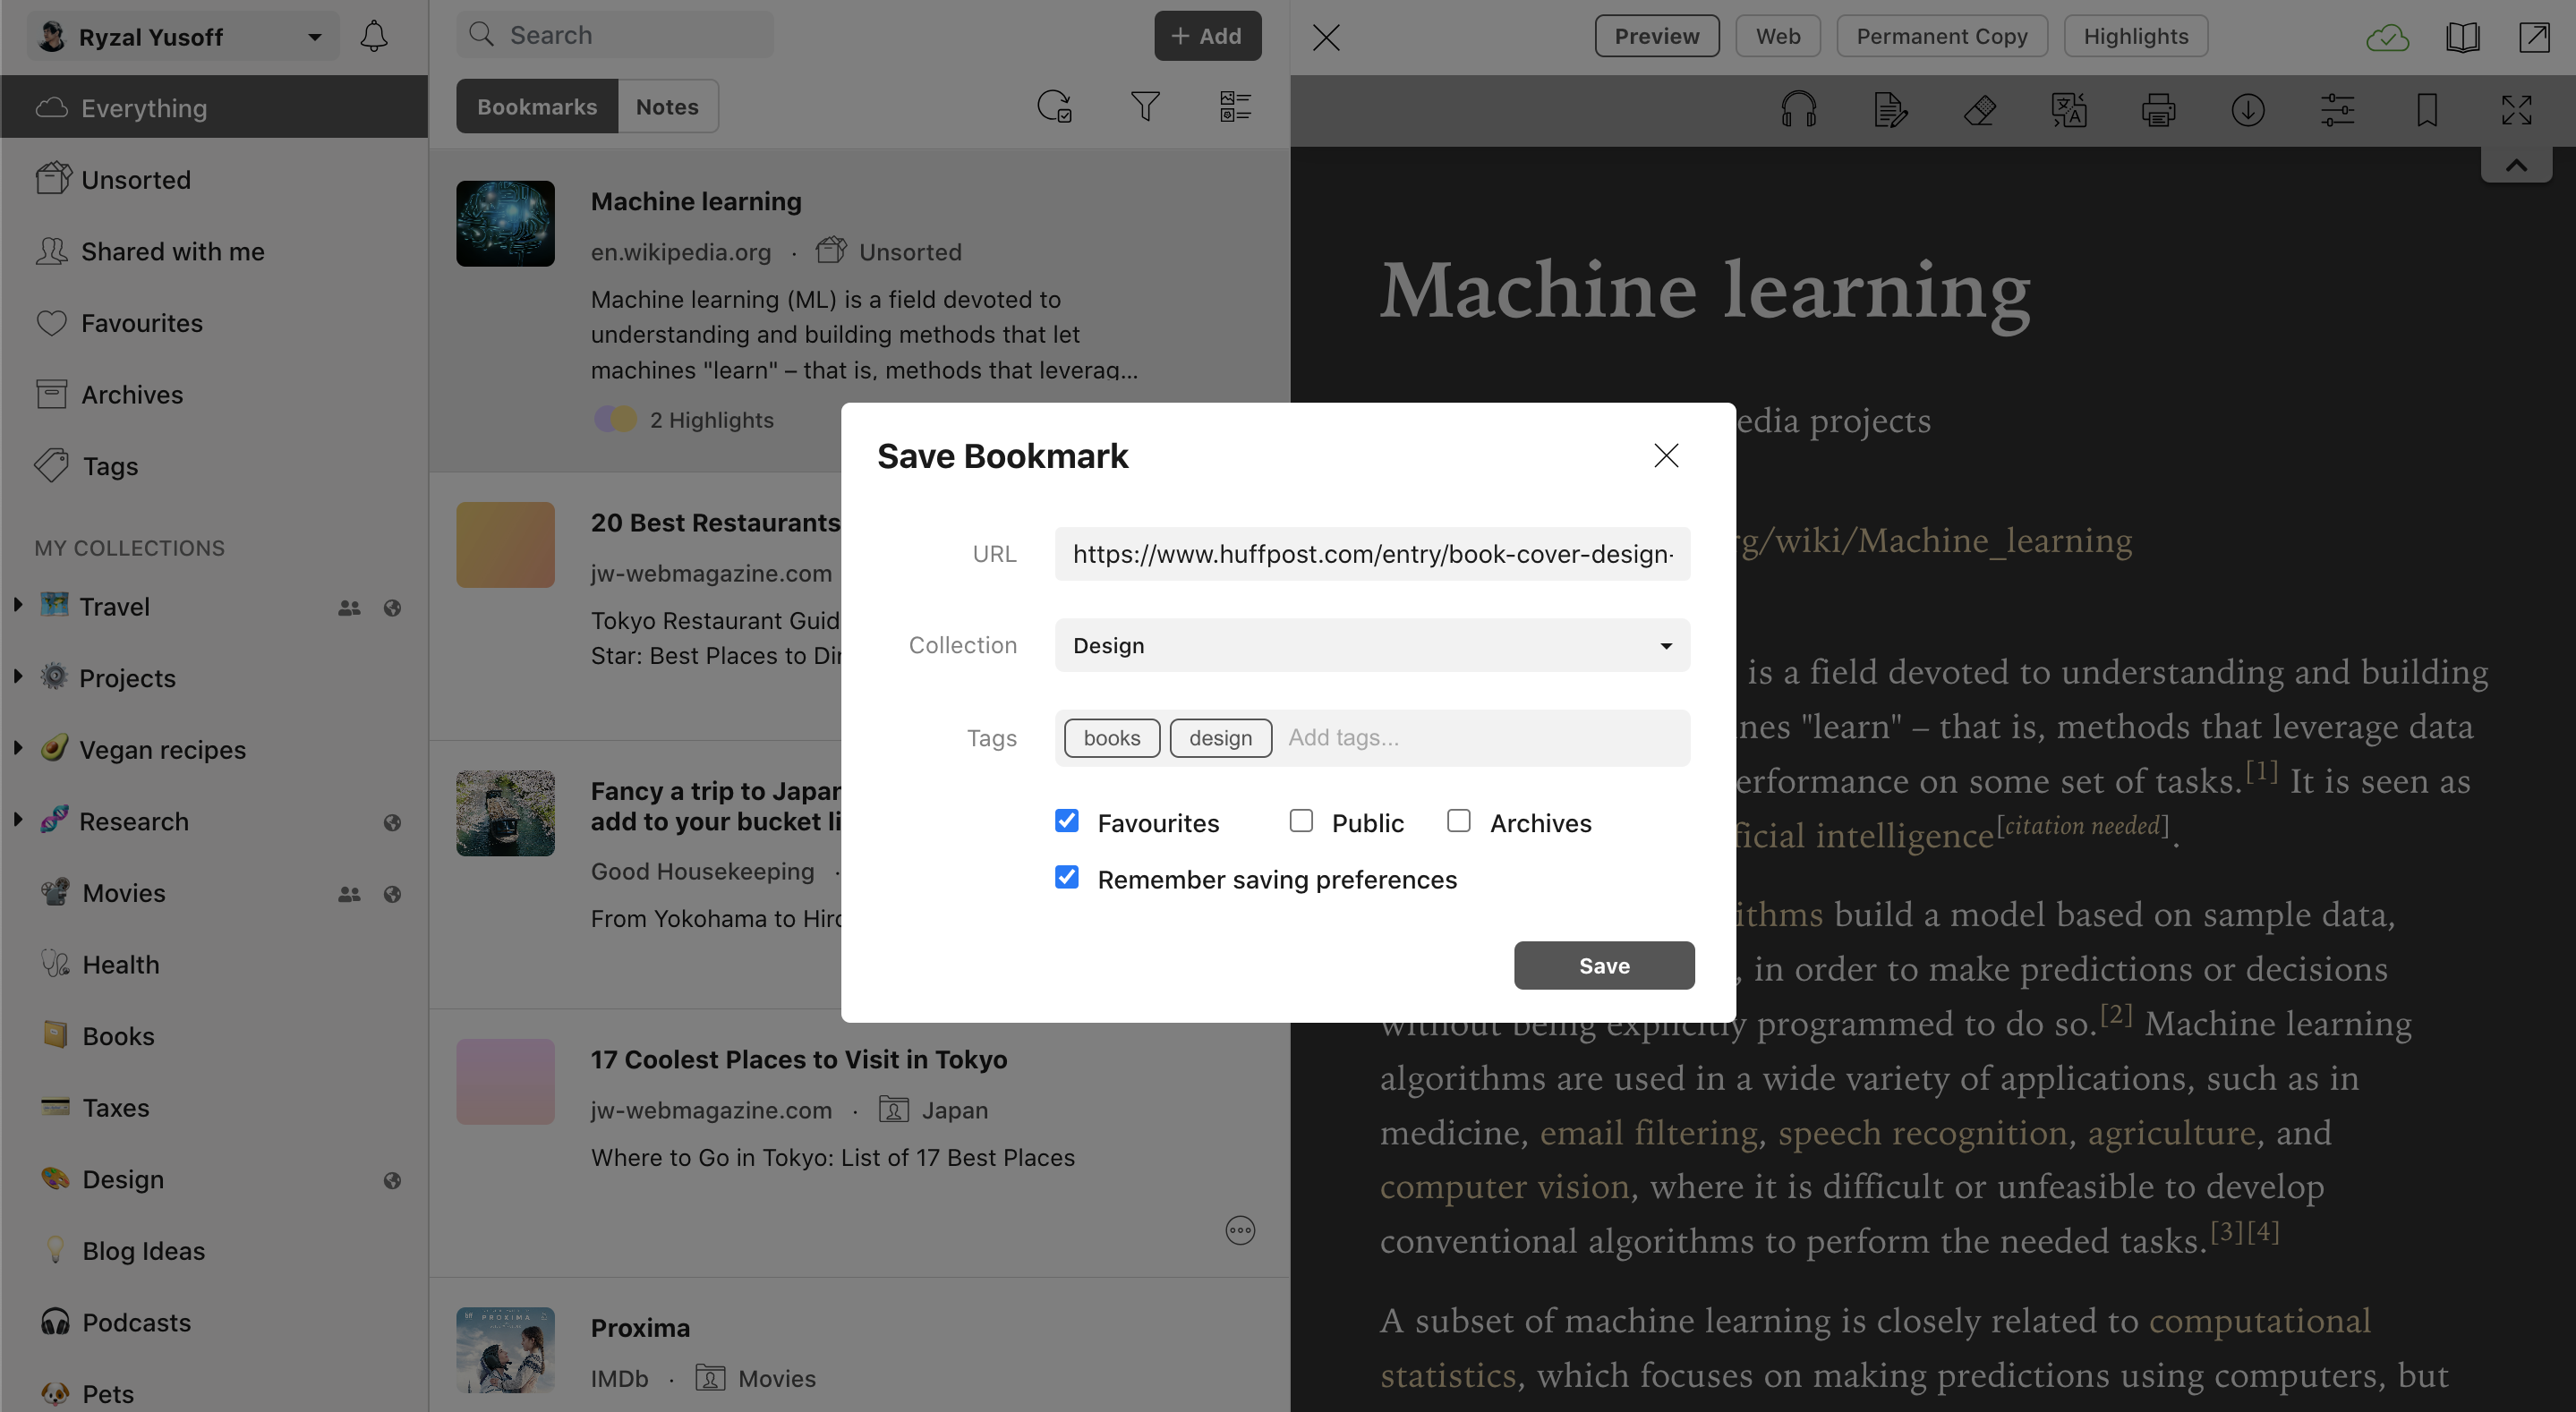Open the view mode list icon

1235,106
